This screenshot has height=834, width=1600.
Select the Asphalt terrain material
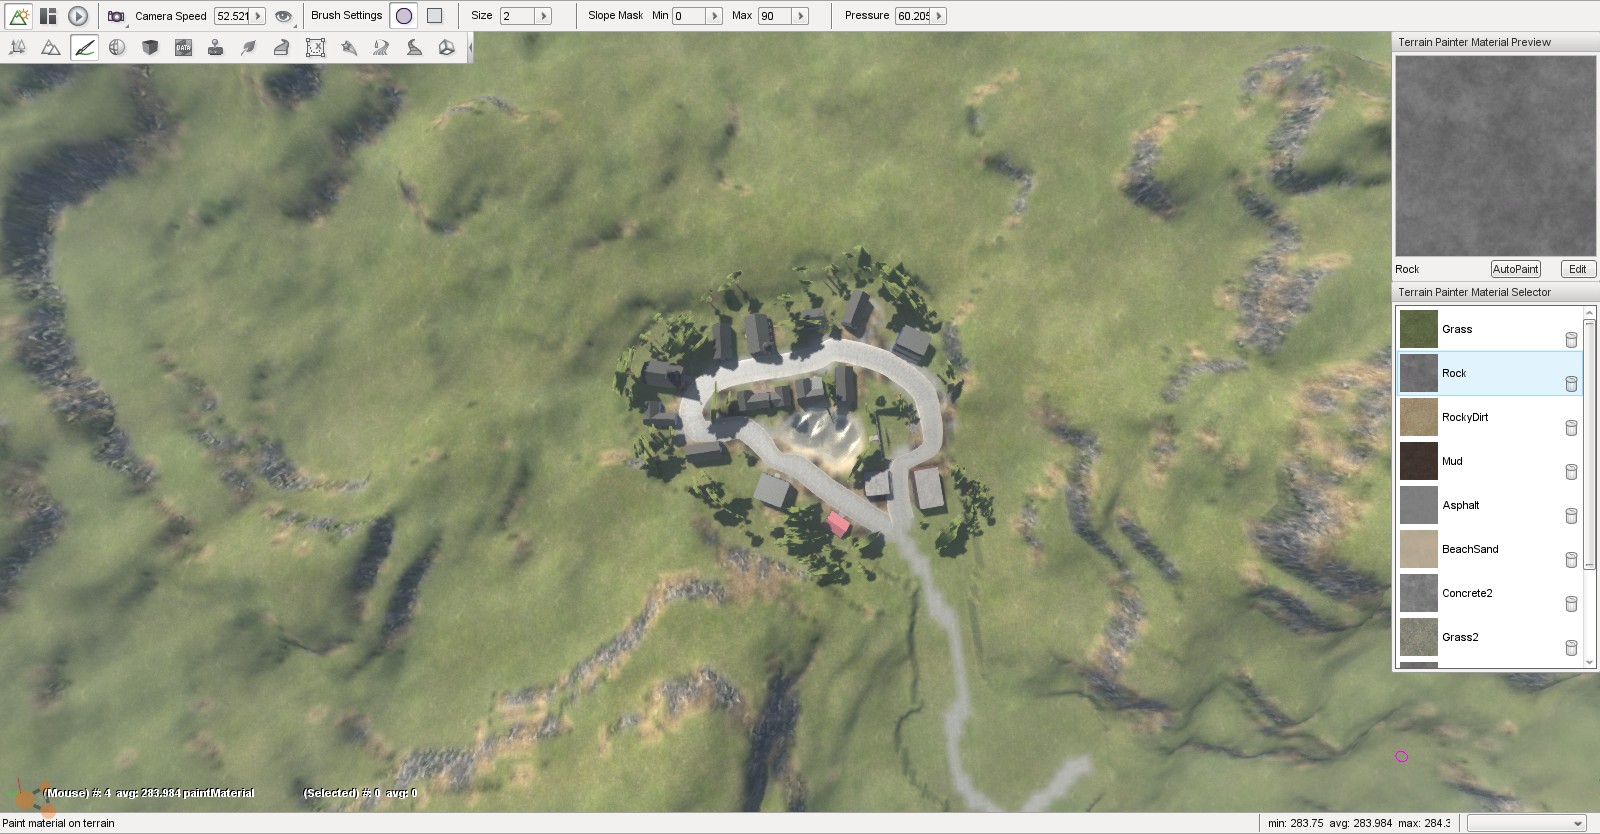pos(1489,505)
